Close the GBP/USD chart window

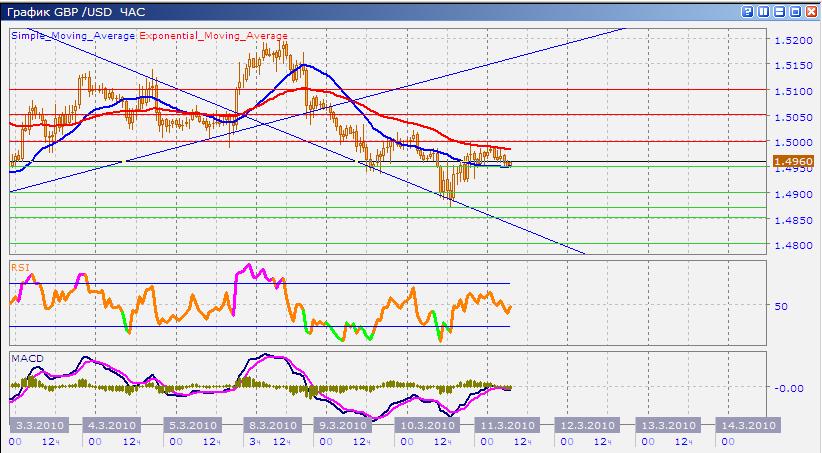click(x=811, y=12)
